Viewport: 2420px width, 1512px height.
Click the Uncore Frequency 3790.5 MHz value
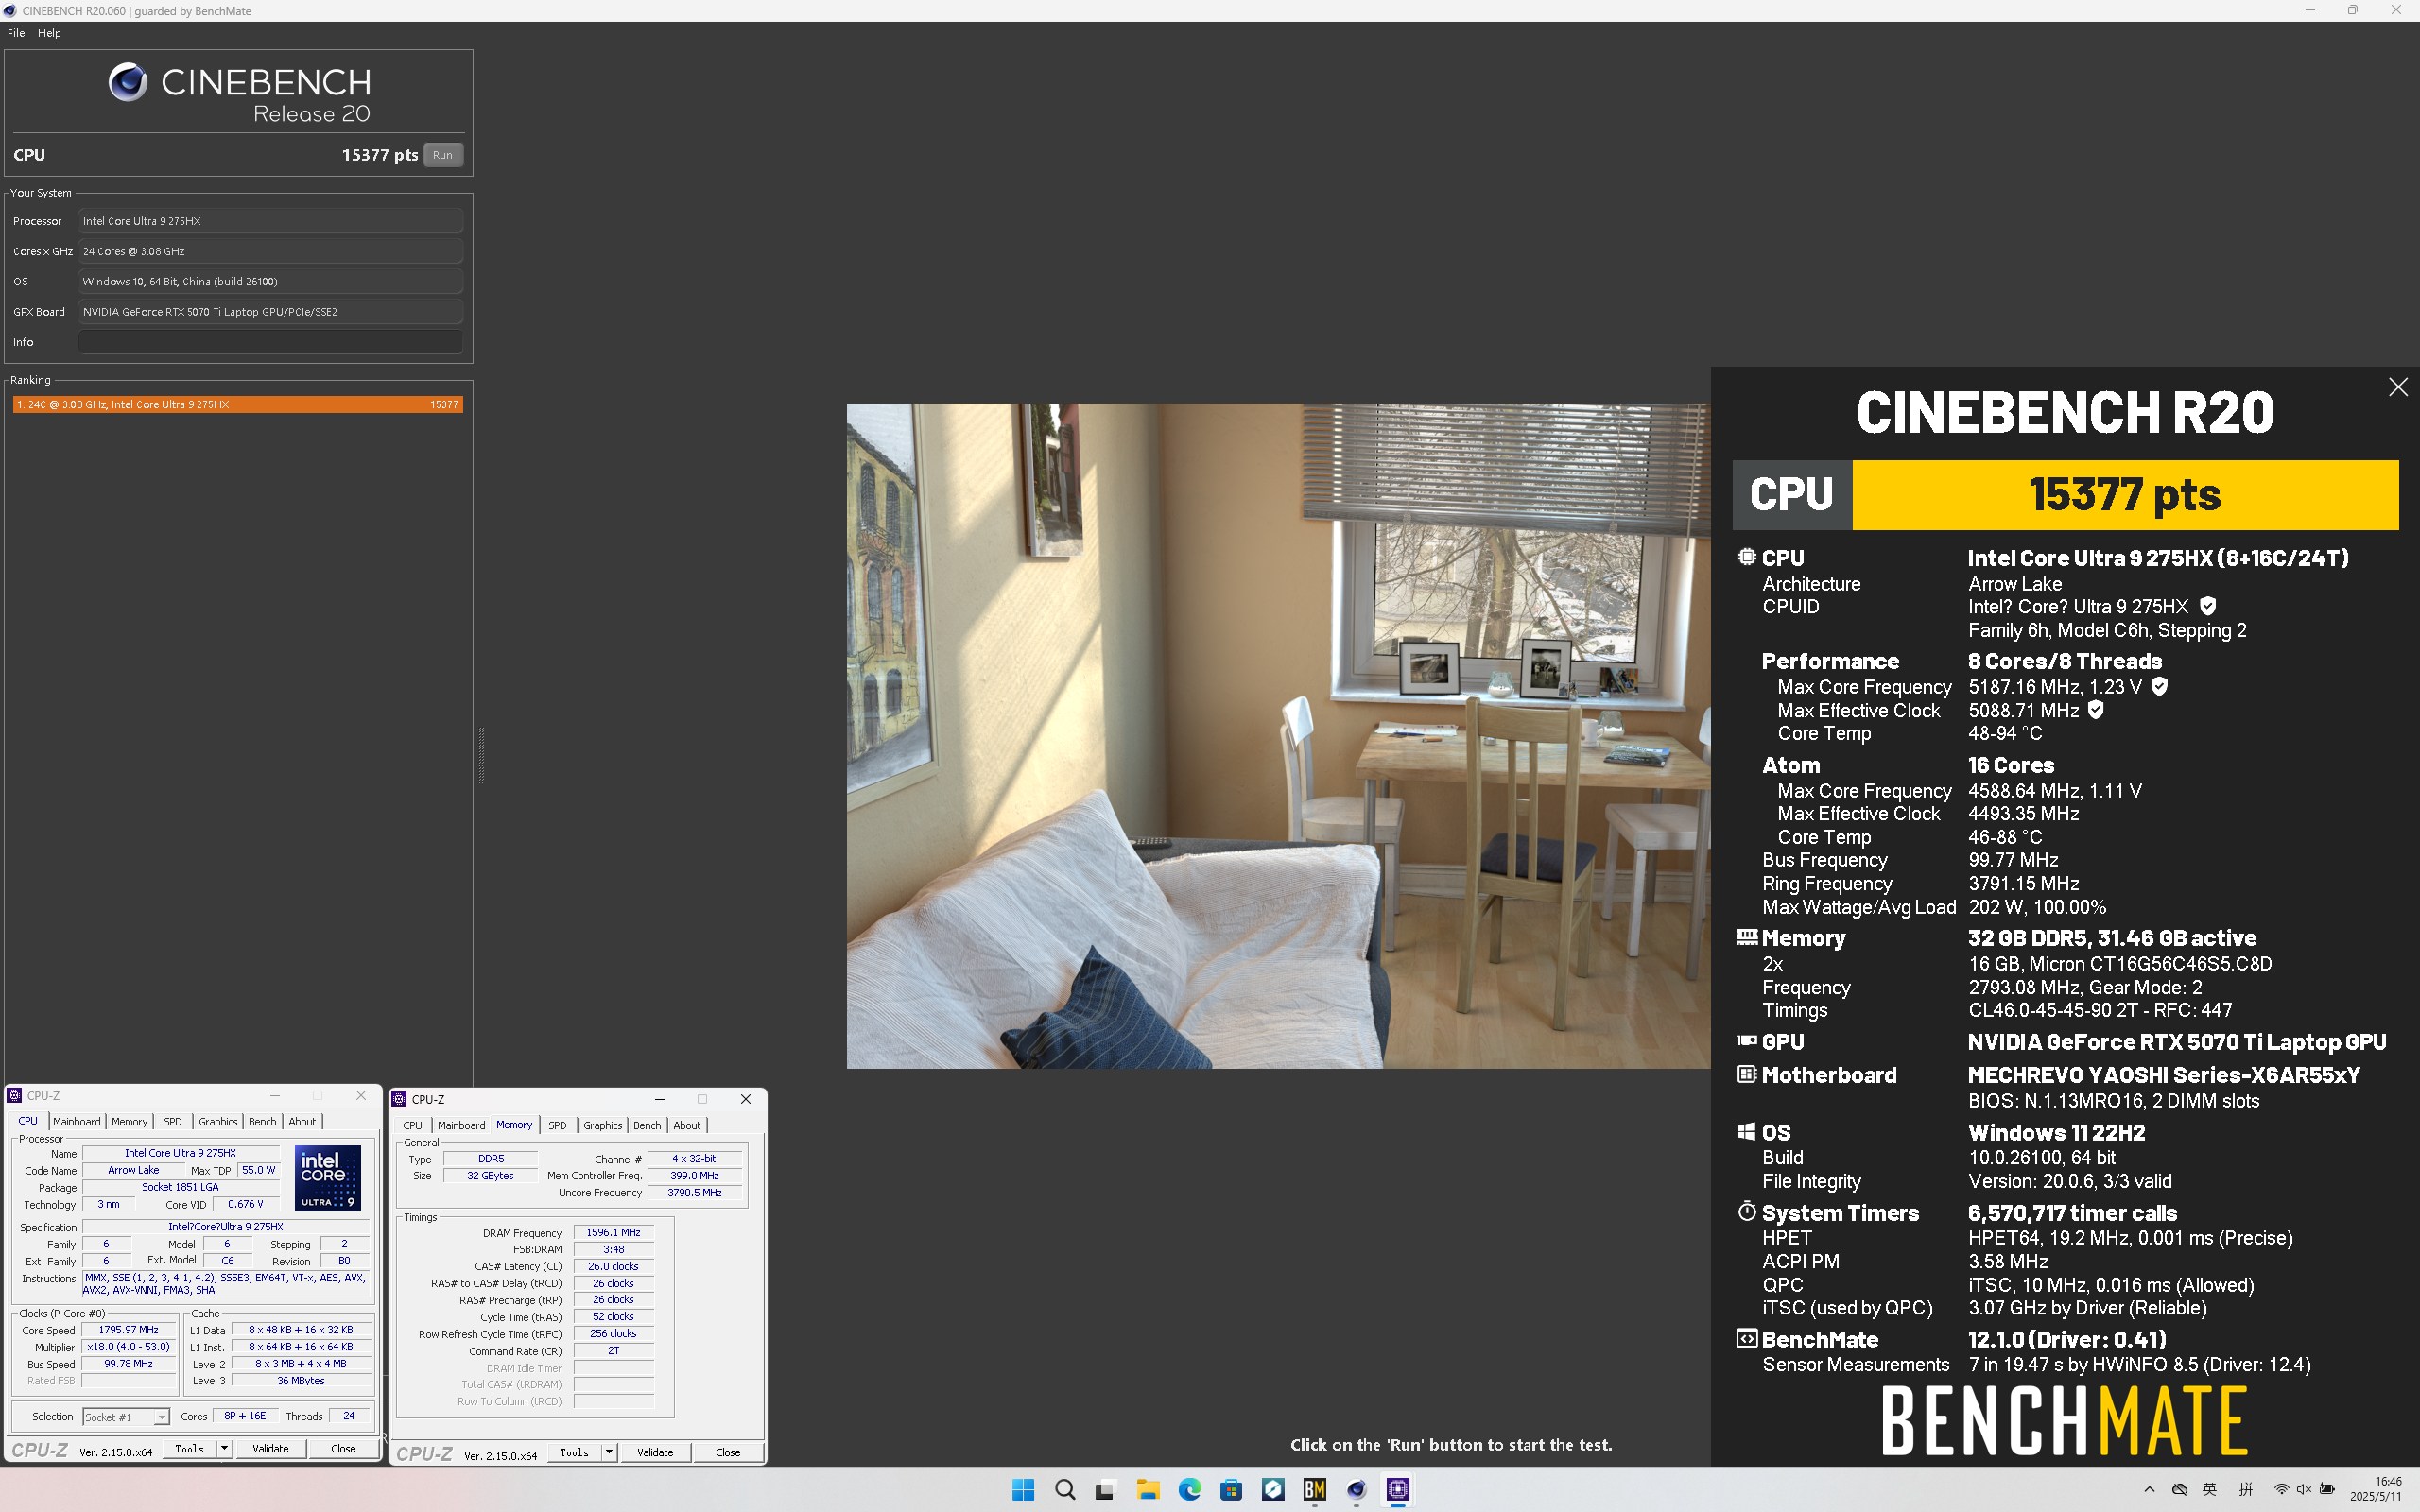(695, 1193)
